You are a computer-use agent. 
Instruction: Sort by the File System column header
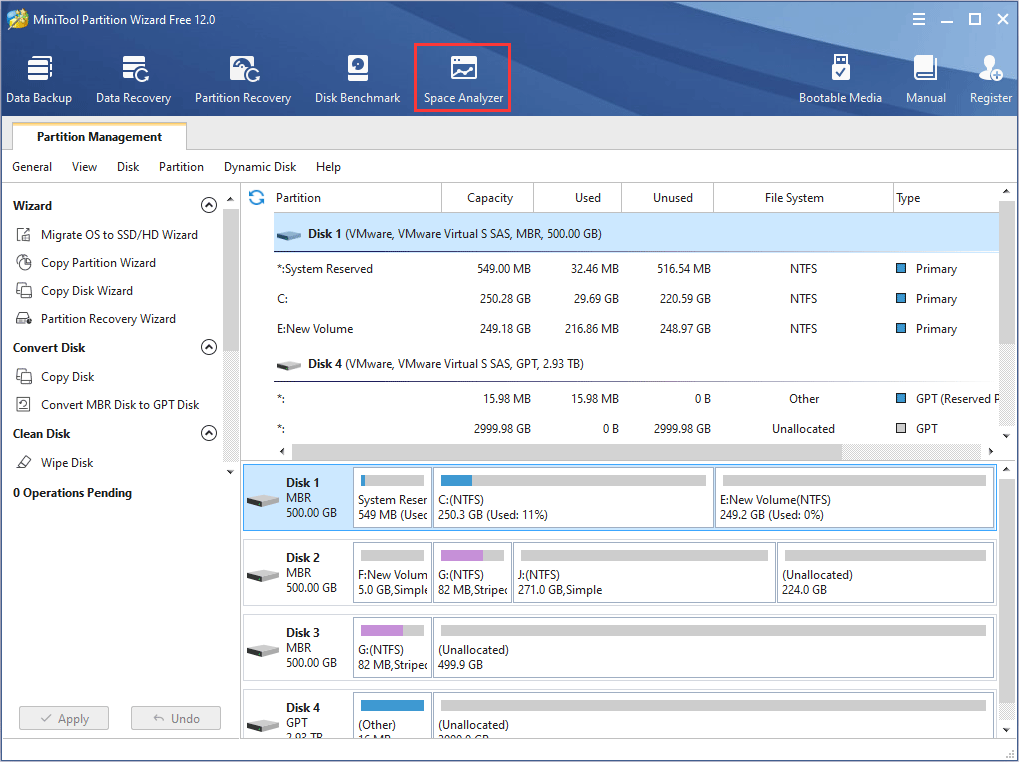(803, 197)
